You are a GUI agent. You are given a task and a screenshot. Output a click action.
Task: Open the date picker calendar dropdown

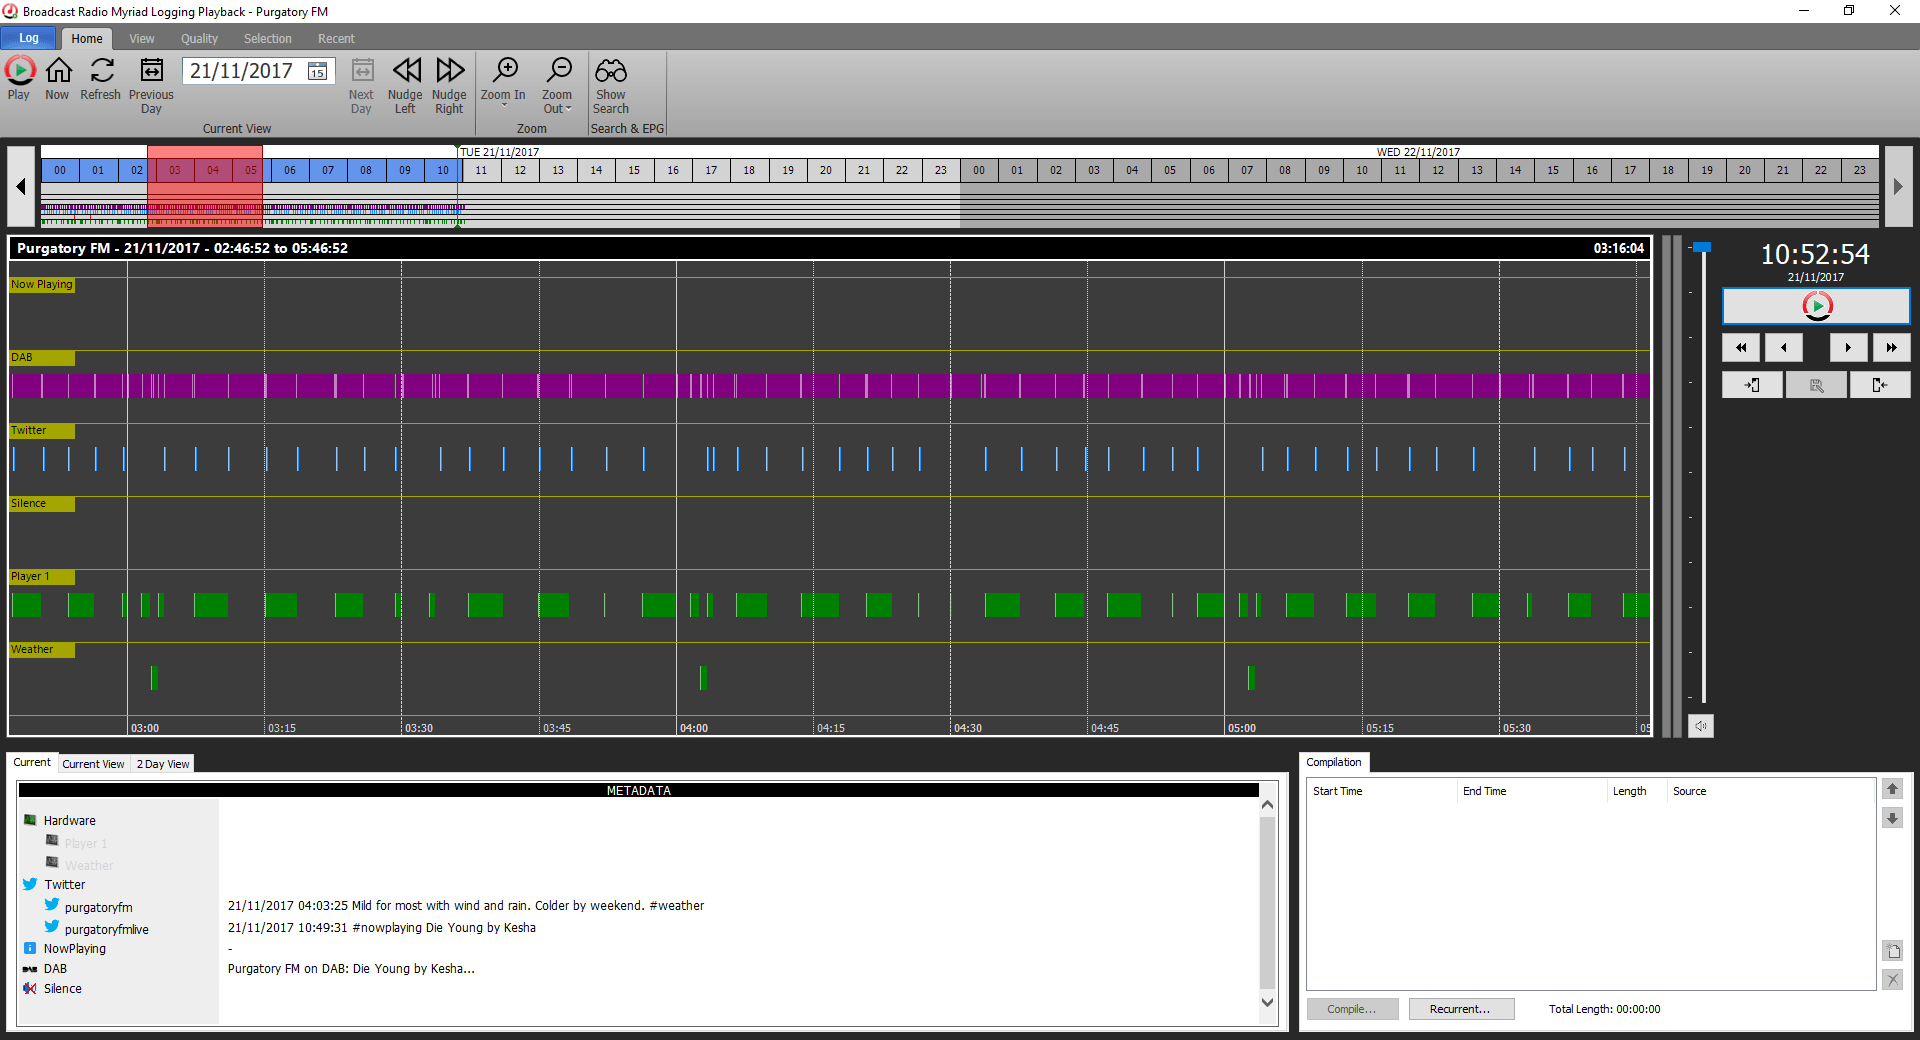tap(318, 71)
